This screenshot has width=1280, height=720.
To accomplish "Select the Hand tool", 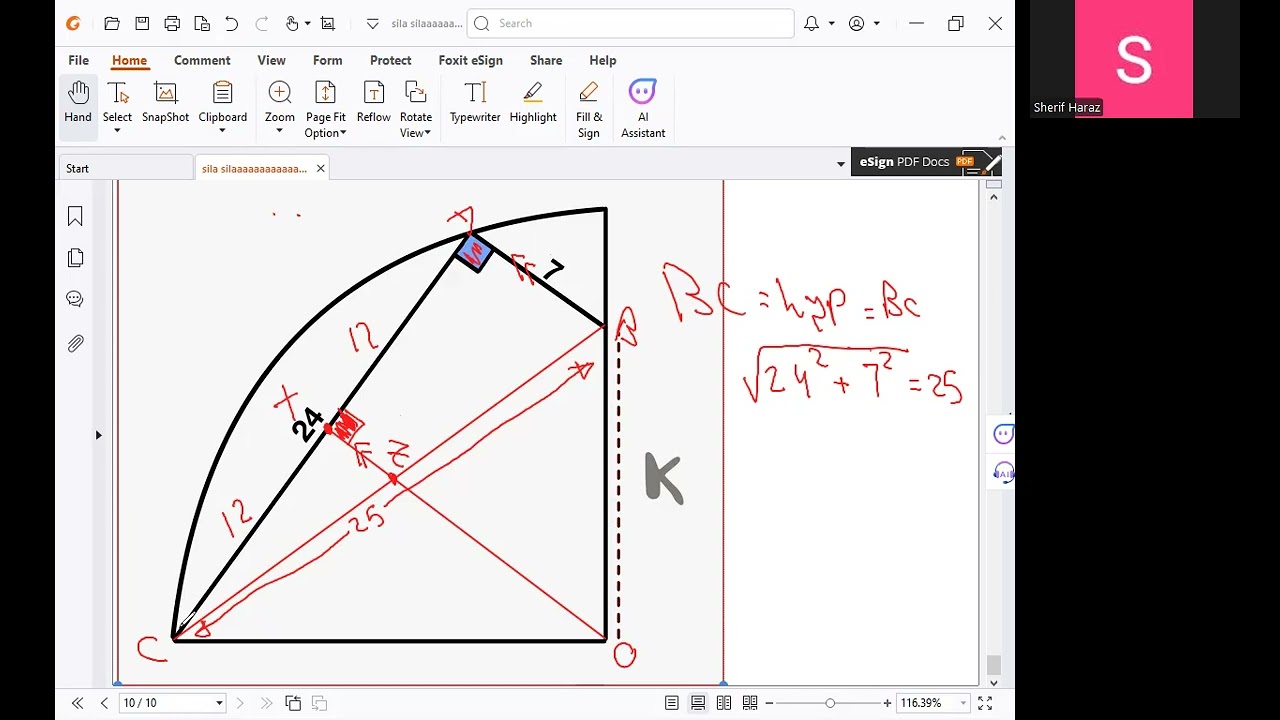I will point(78,102).
